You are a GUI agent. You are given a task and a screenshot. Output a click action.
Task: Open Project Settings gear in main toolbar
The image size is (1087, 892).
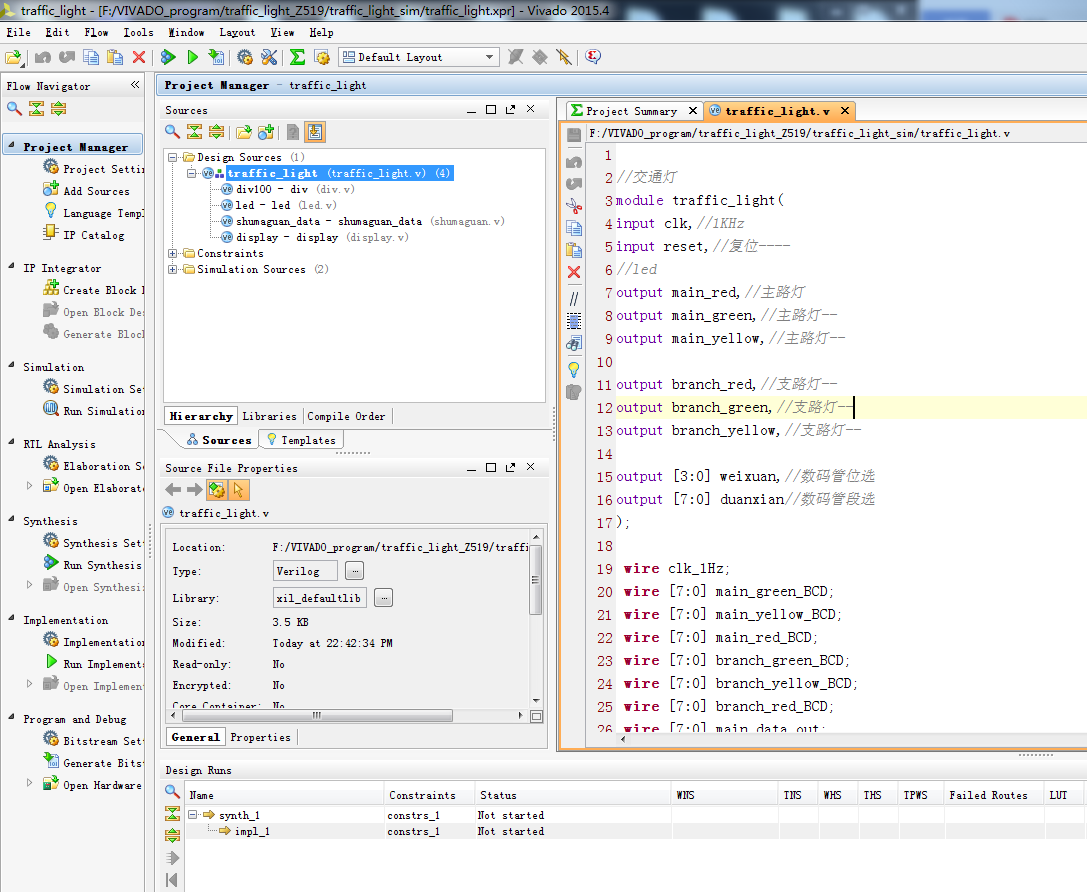pos(245,57)
